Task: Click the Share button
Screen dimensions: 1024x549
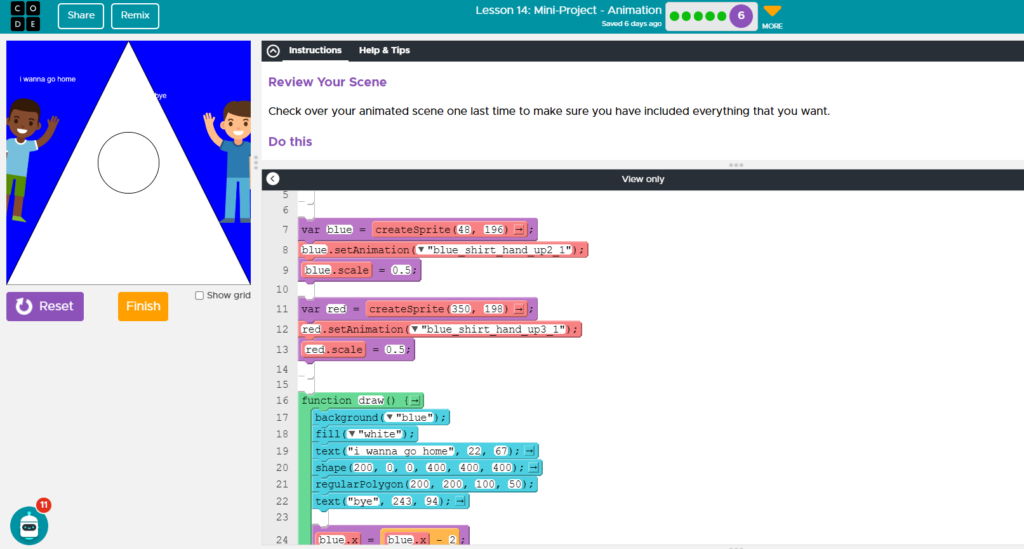Action: coord(81,16)
